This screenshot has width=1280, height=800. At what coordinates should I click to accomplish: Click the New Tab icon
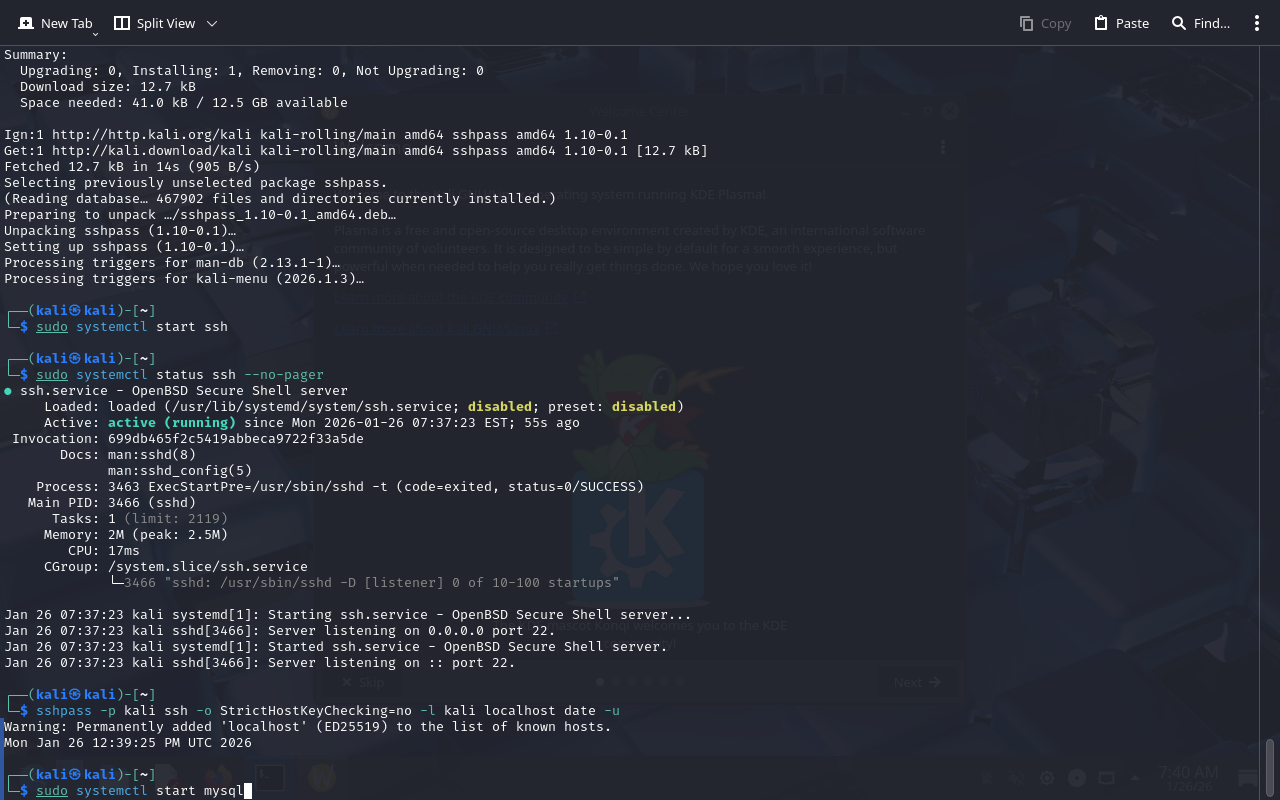[x=26, y=23]
